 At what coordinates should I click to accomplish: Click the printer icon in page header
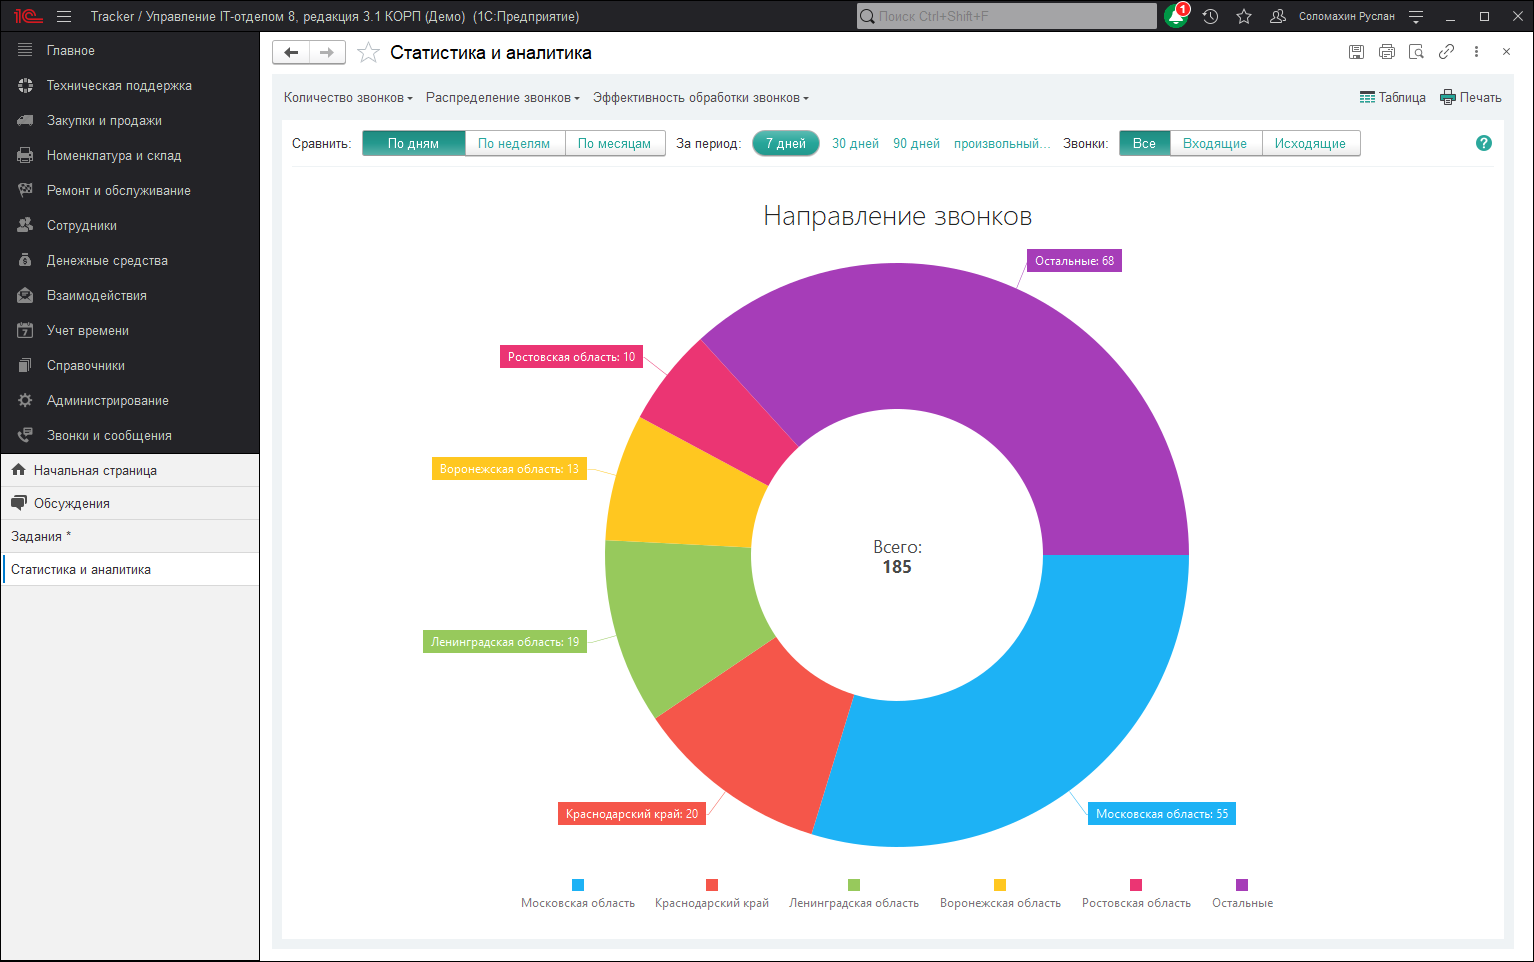[1386, 52]
